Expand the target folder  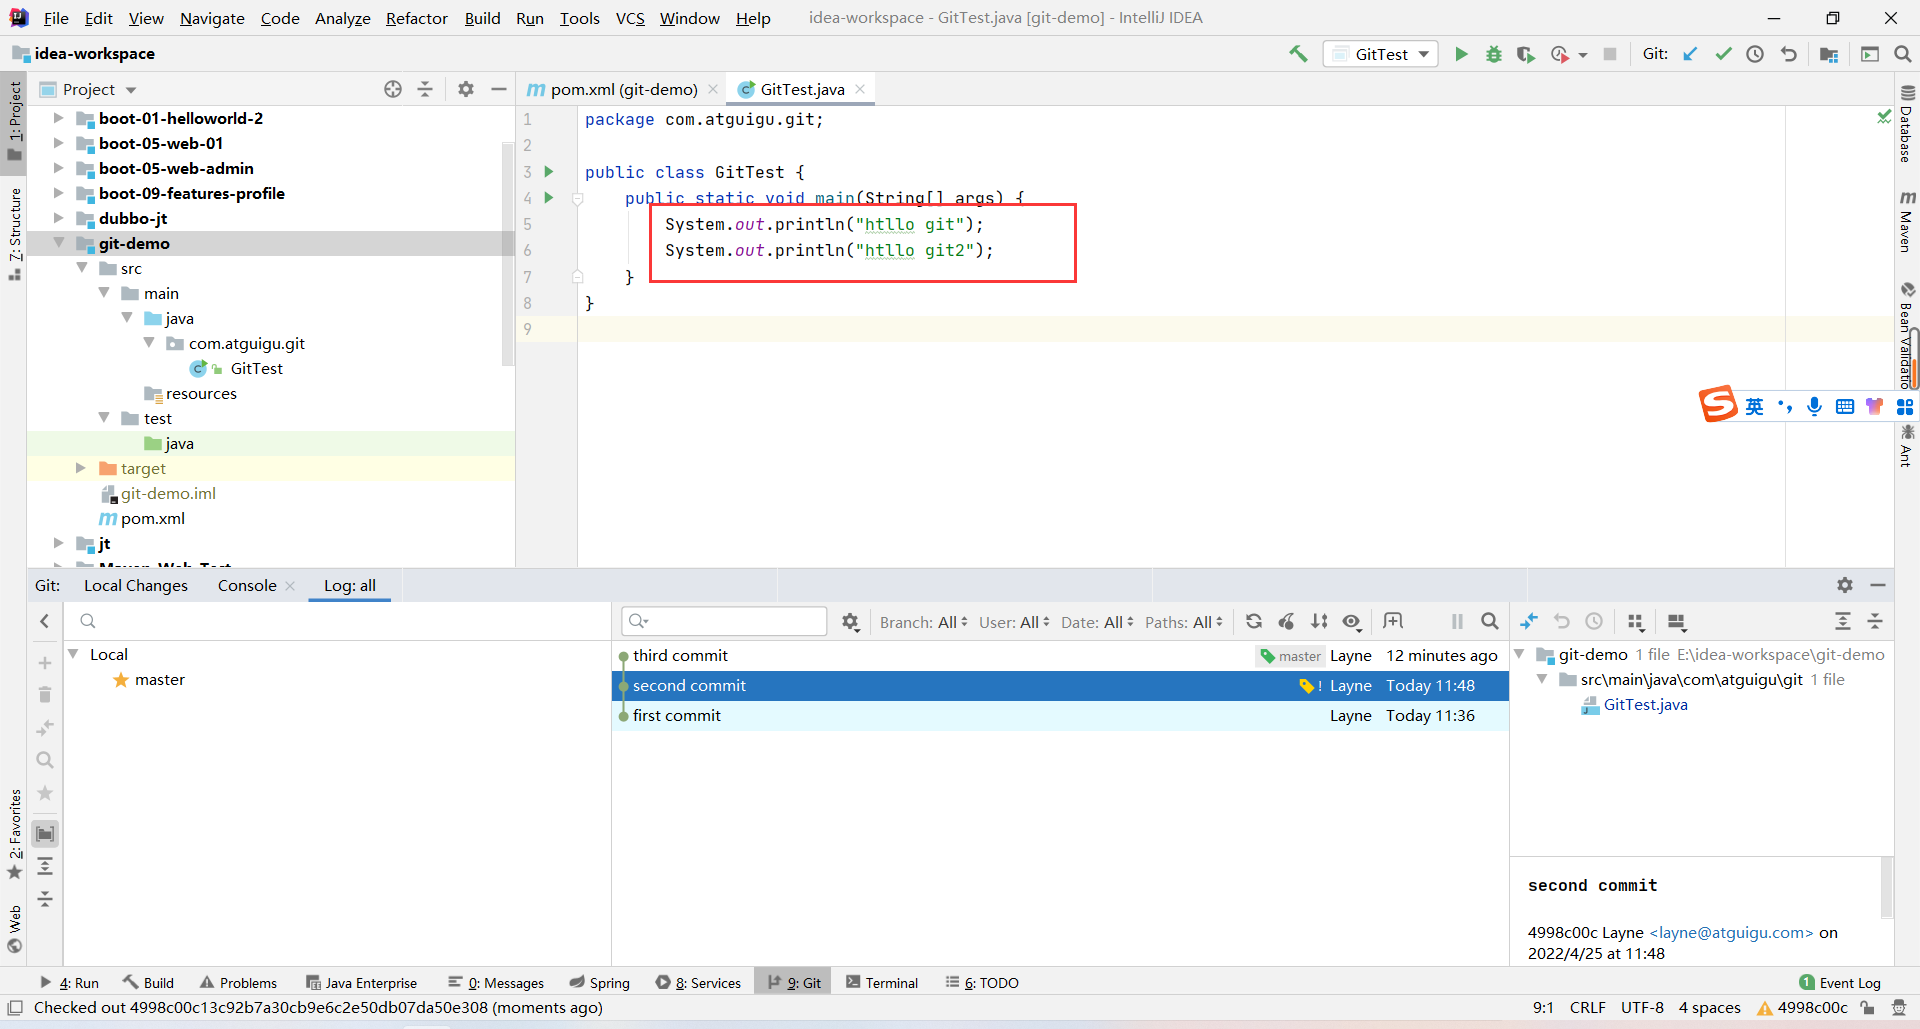81,468
